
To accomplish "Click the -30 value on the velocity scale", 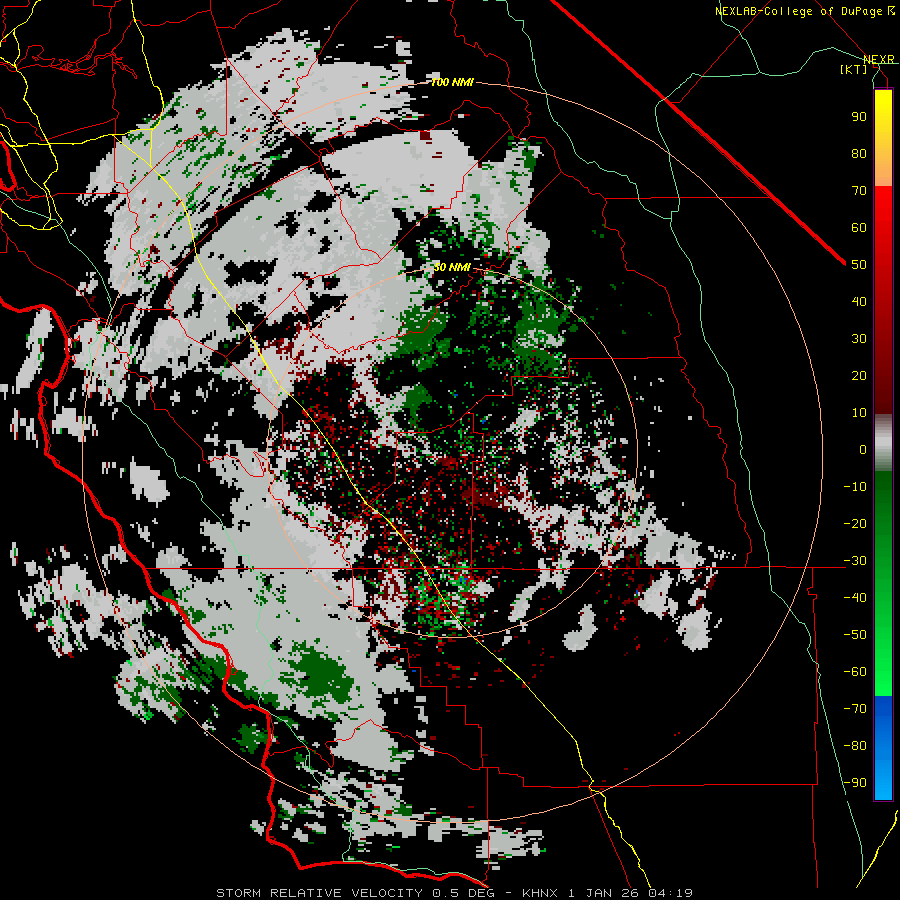I will [855, 561].
